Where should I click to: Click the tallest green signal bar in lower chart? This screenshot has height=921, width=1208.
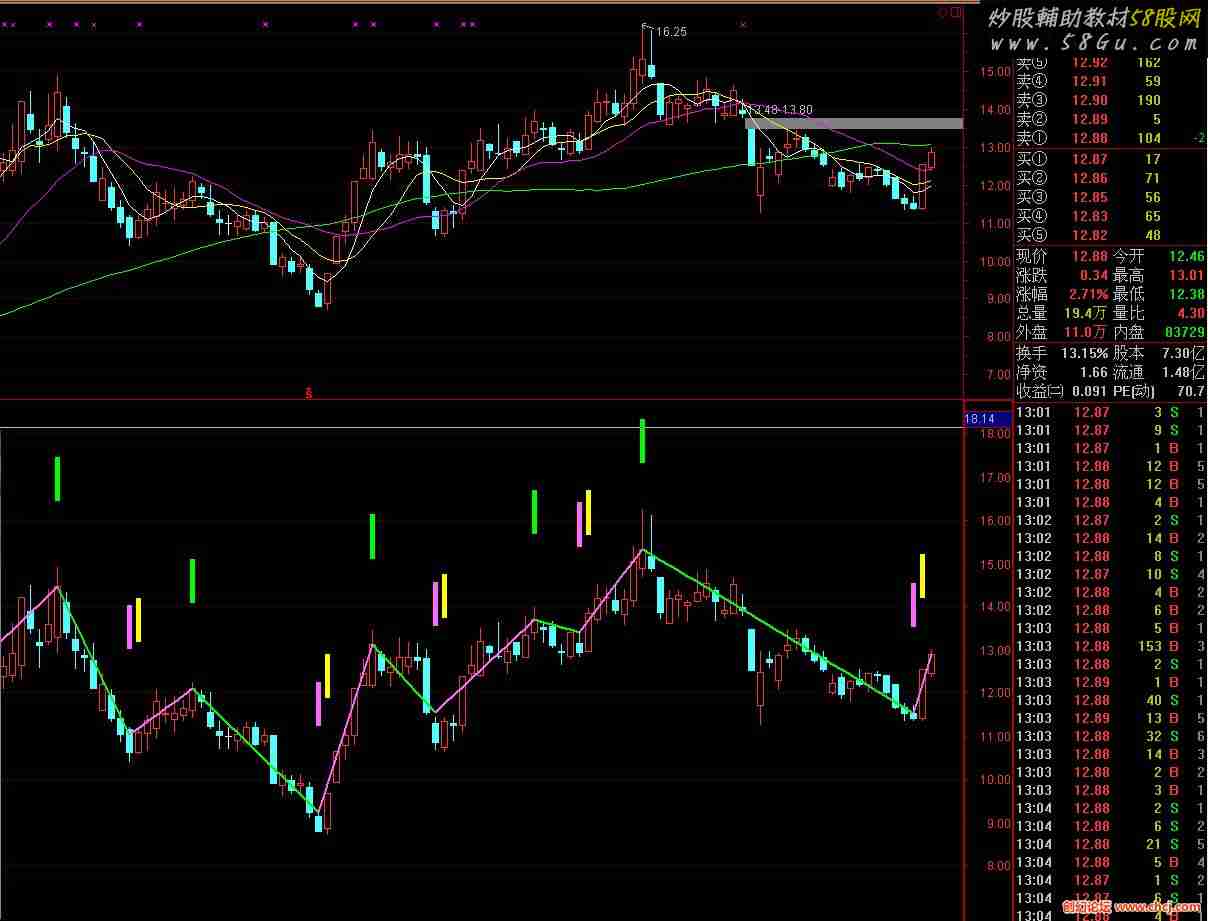click(642, 441)
